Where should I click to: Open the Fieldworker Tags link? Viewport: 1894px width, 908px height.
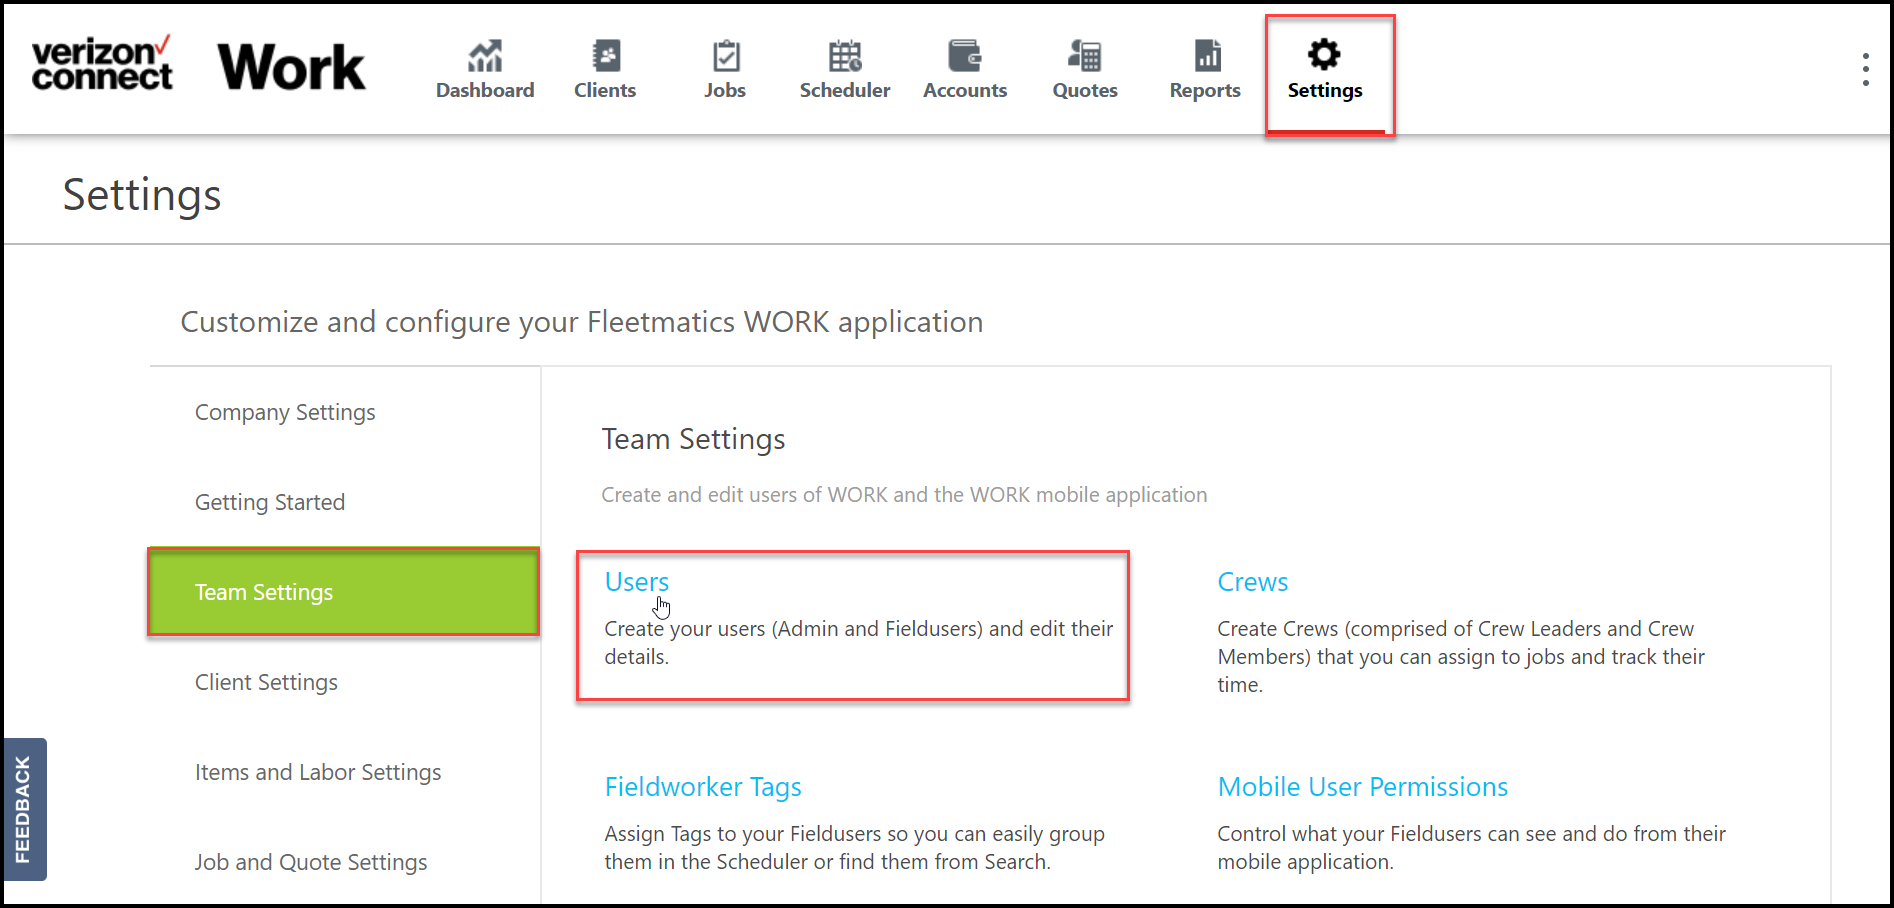pyautogui.click(x=703, y=787)
